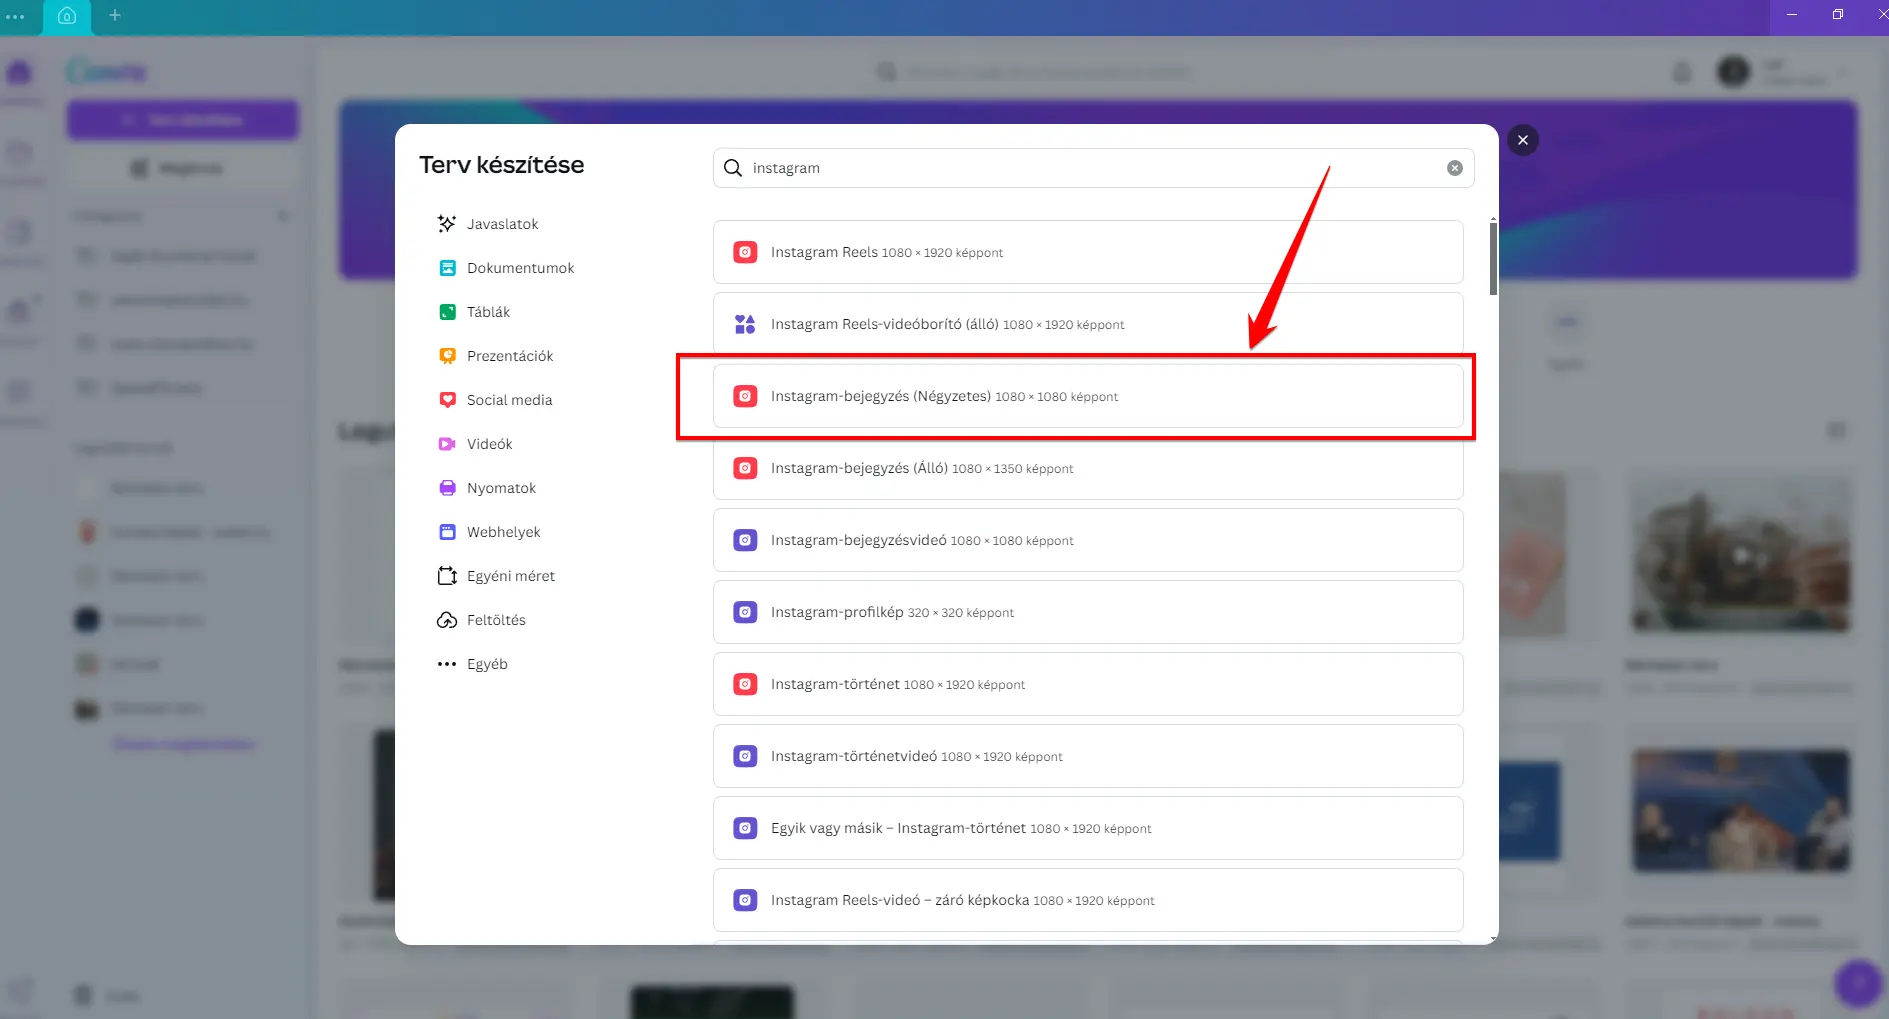Click the Webhelyek icon
This screenshot has width=1889, height=1019.
(447, 532)
